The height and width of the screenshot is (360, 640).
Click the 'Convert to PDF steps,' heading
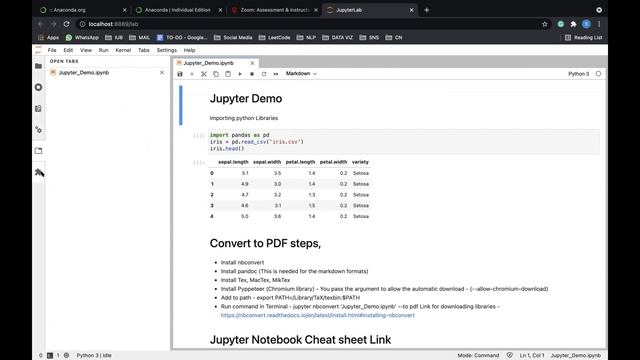click(x=265, y=243)
